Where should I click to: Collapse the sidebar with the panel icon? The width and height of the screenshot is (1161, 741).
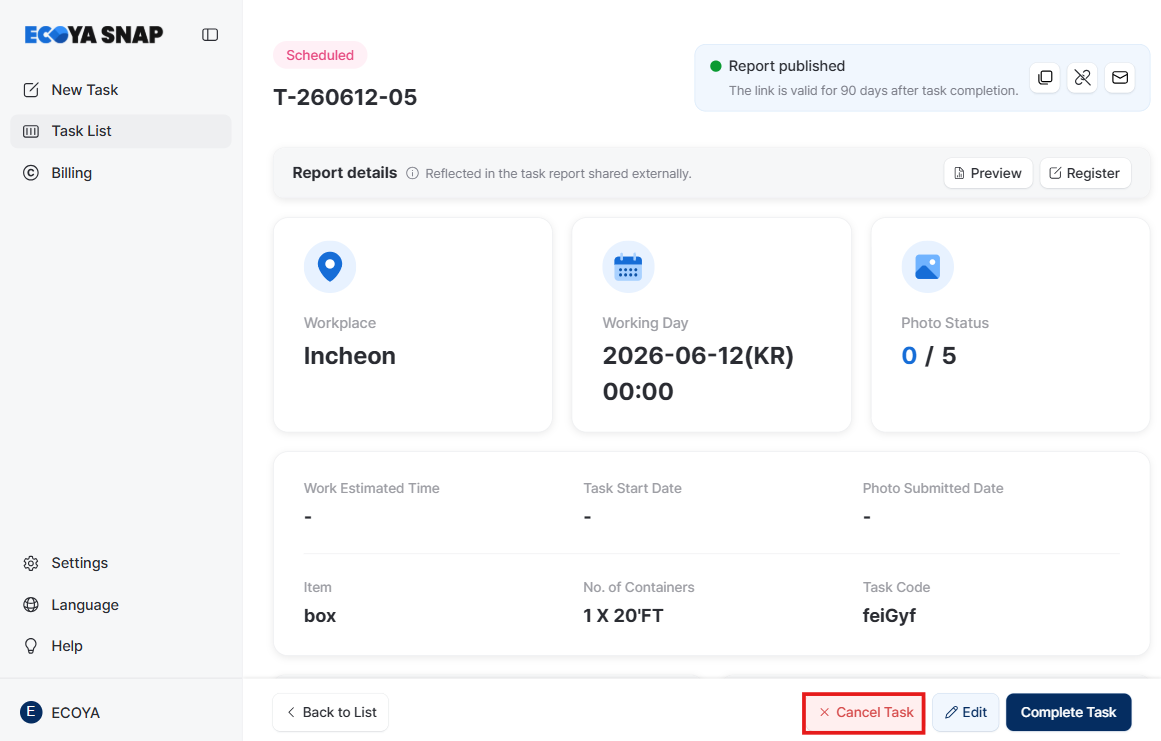tap(210, 35)
